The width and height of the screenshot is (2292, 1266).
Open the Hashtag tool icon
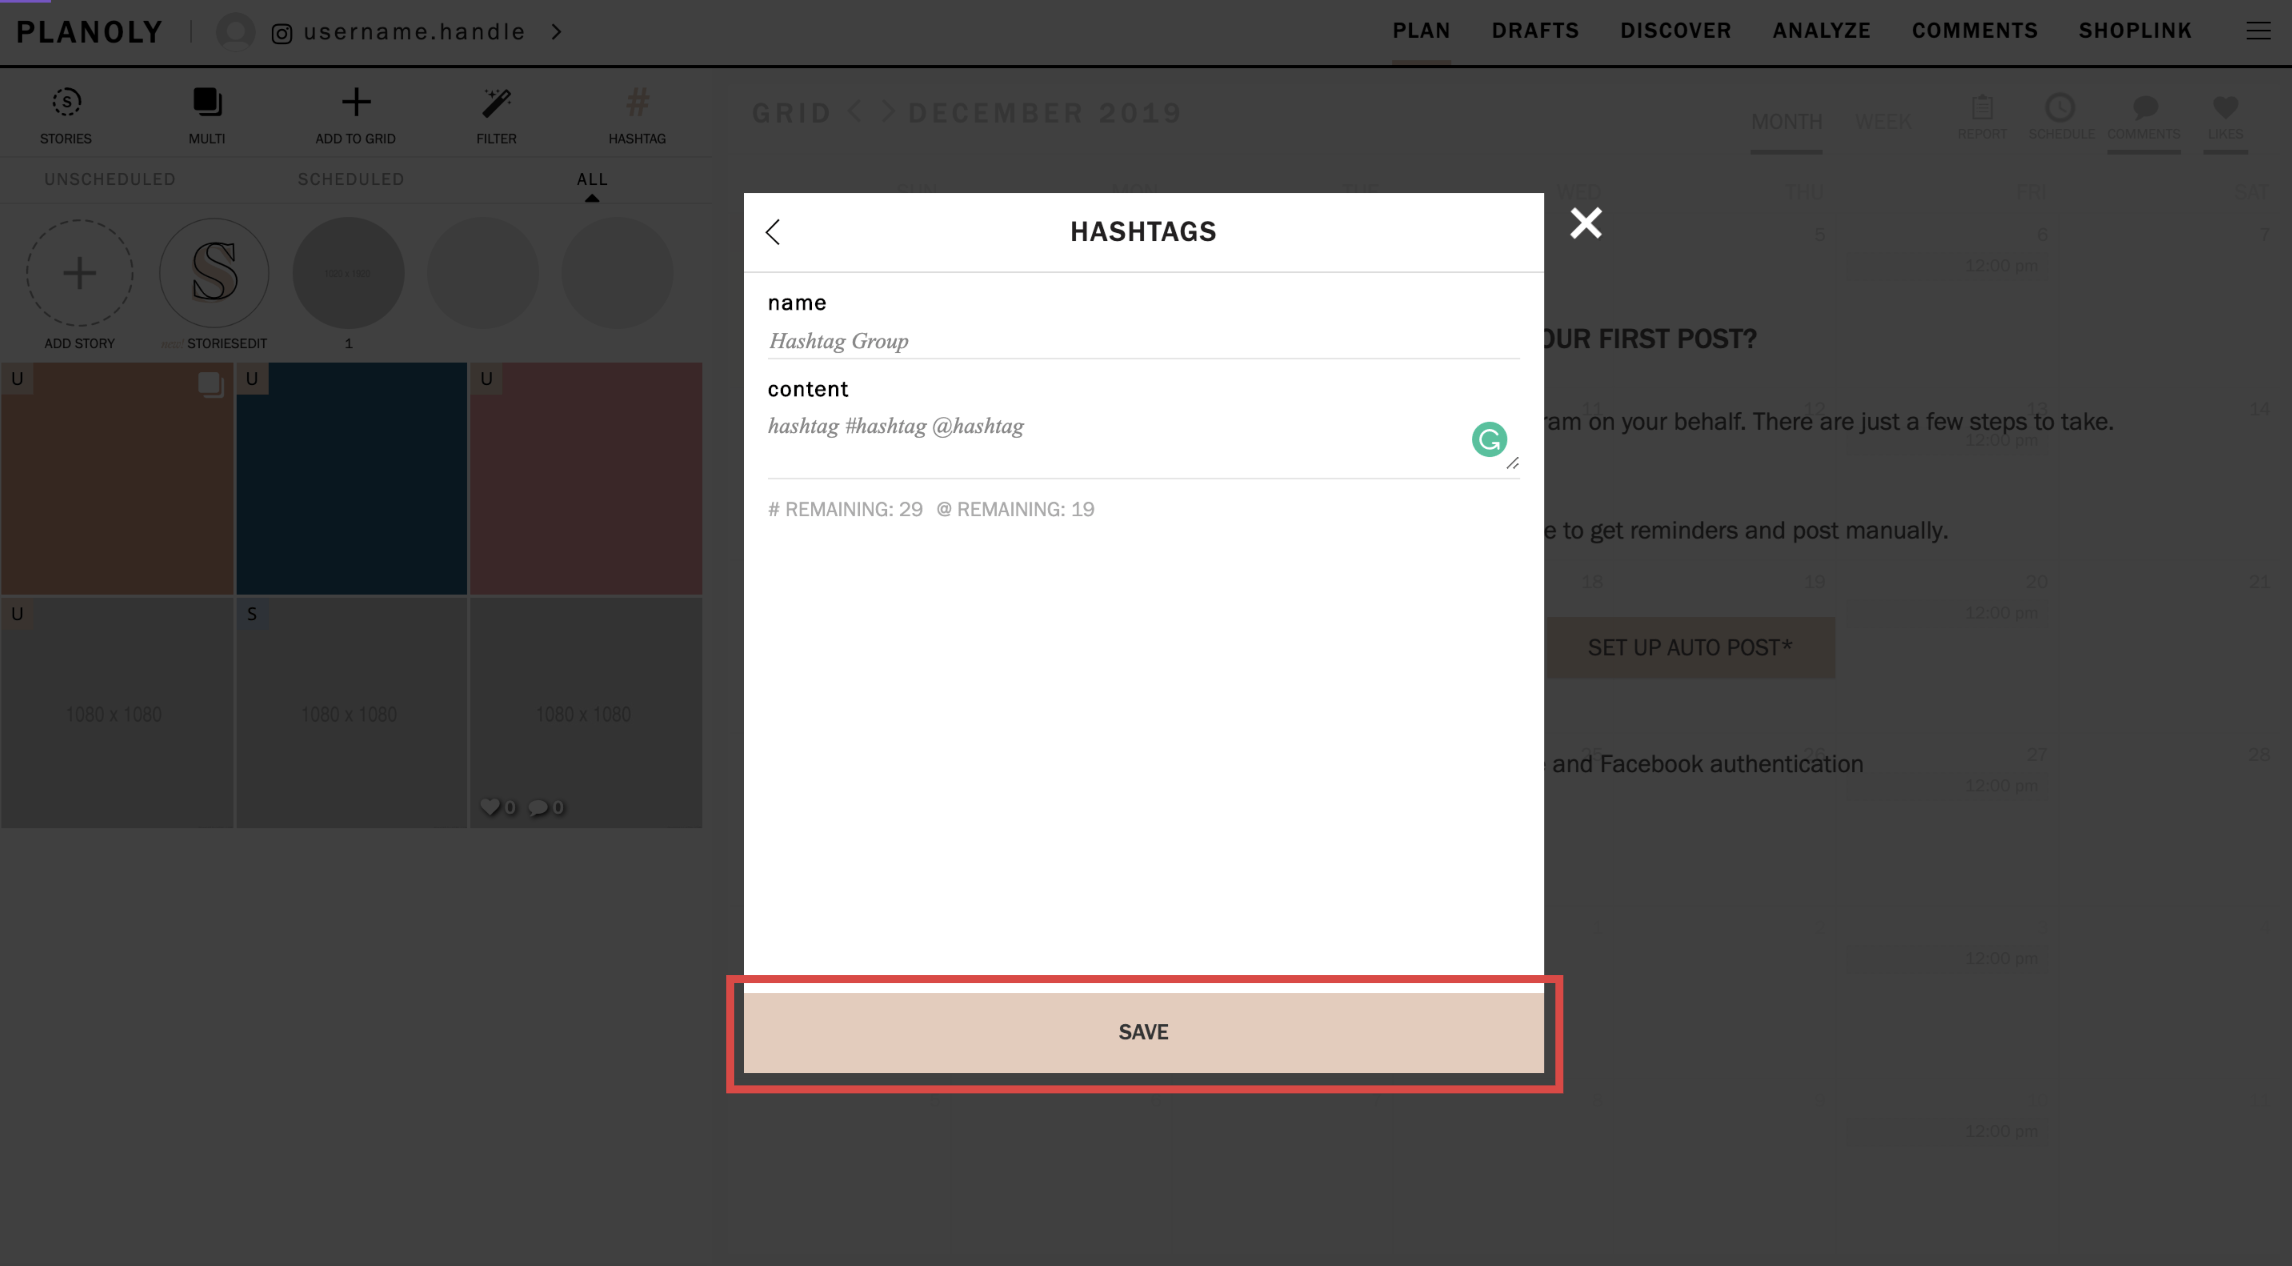(637, 102)
